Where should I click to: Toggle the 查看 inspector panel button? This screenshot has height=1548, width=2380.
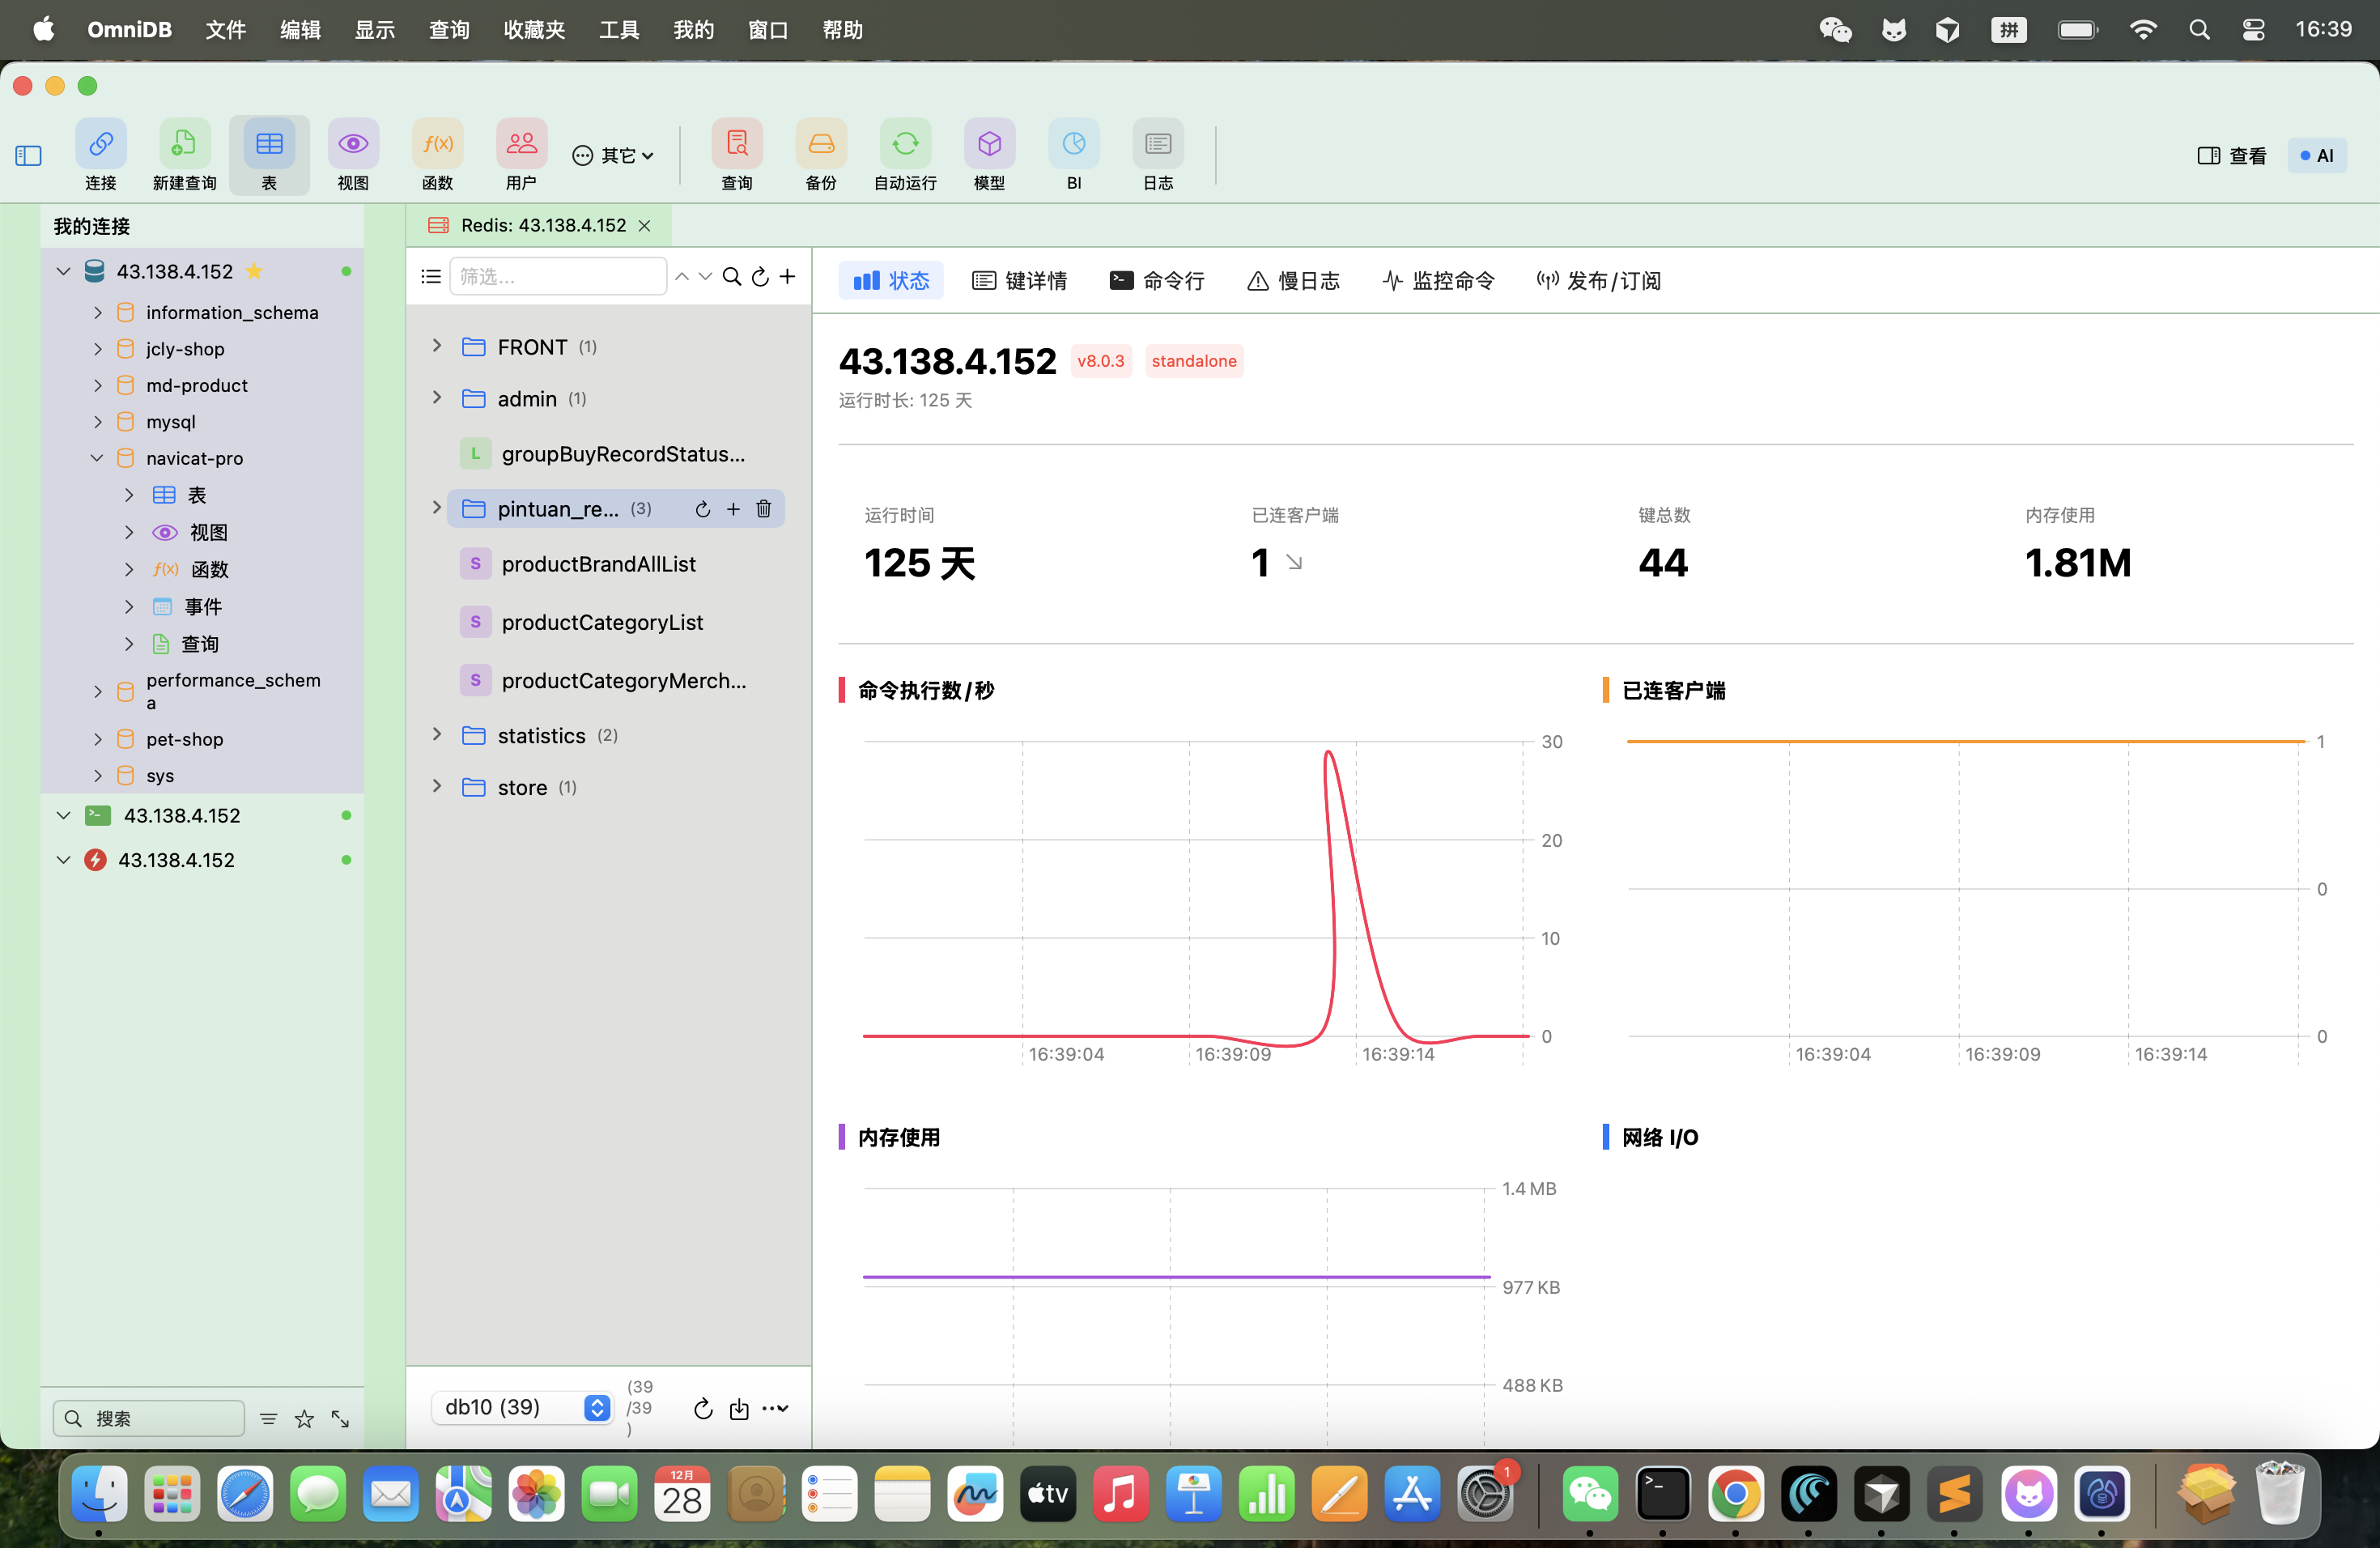[2231, 156]
